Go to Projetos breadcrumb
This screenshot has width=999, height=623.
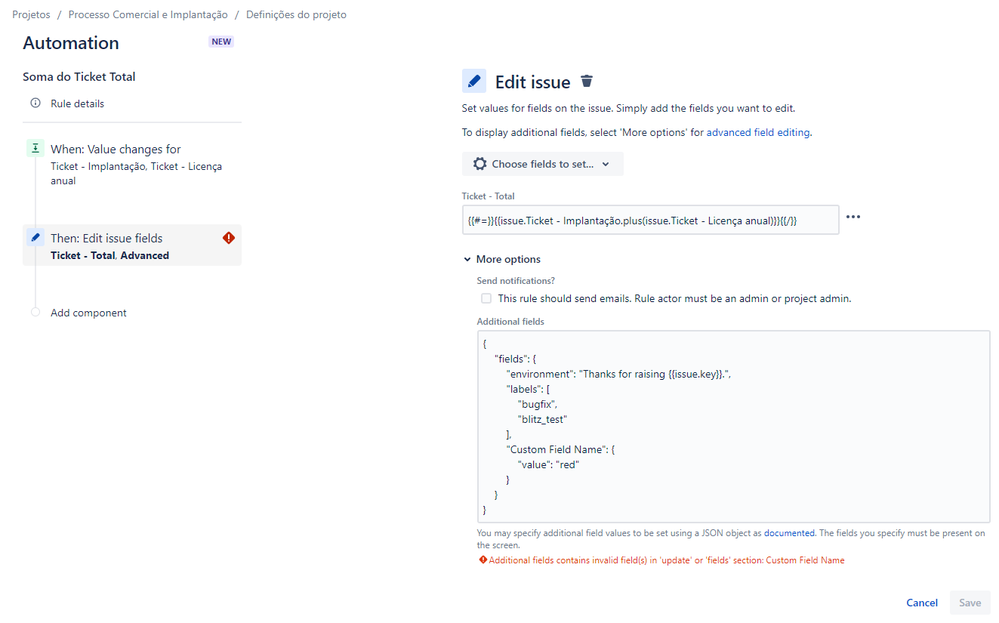pos(31,15)
